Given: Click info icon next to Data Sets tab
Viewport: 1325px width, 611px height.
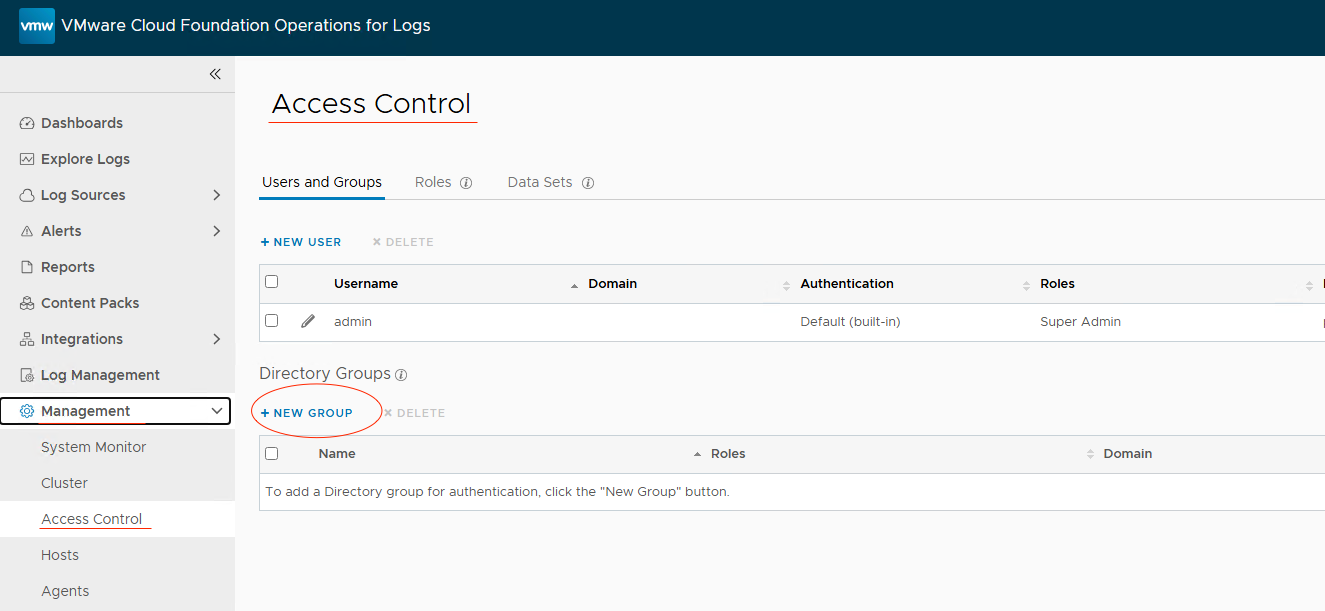Looking at the screenshot, I should click(588, 183).
